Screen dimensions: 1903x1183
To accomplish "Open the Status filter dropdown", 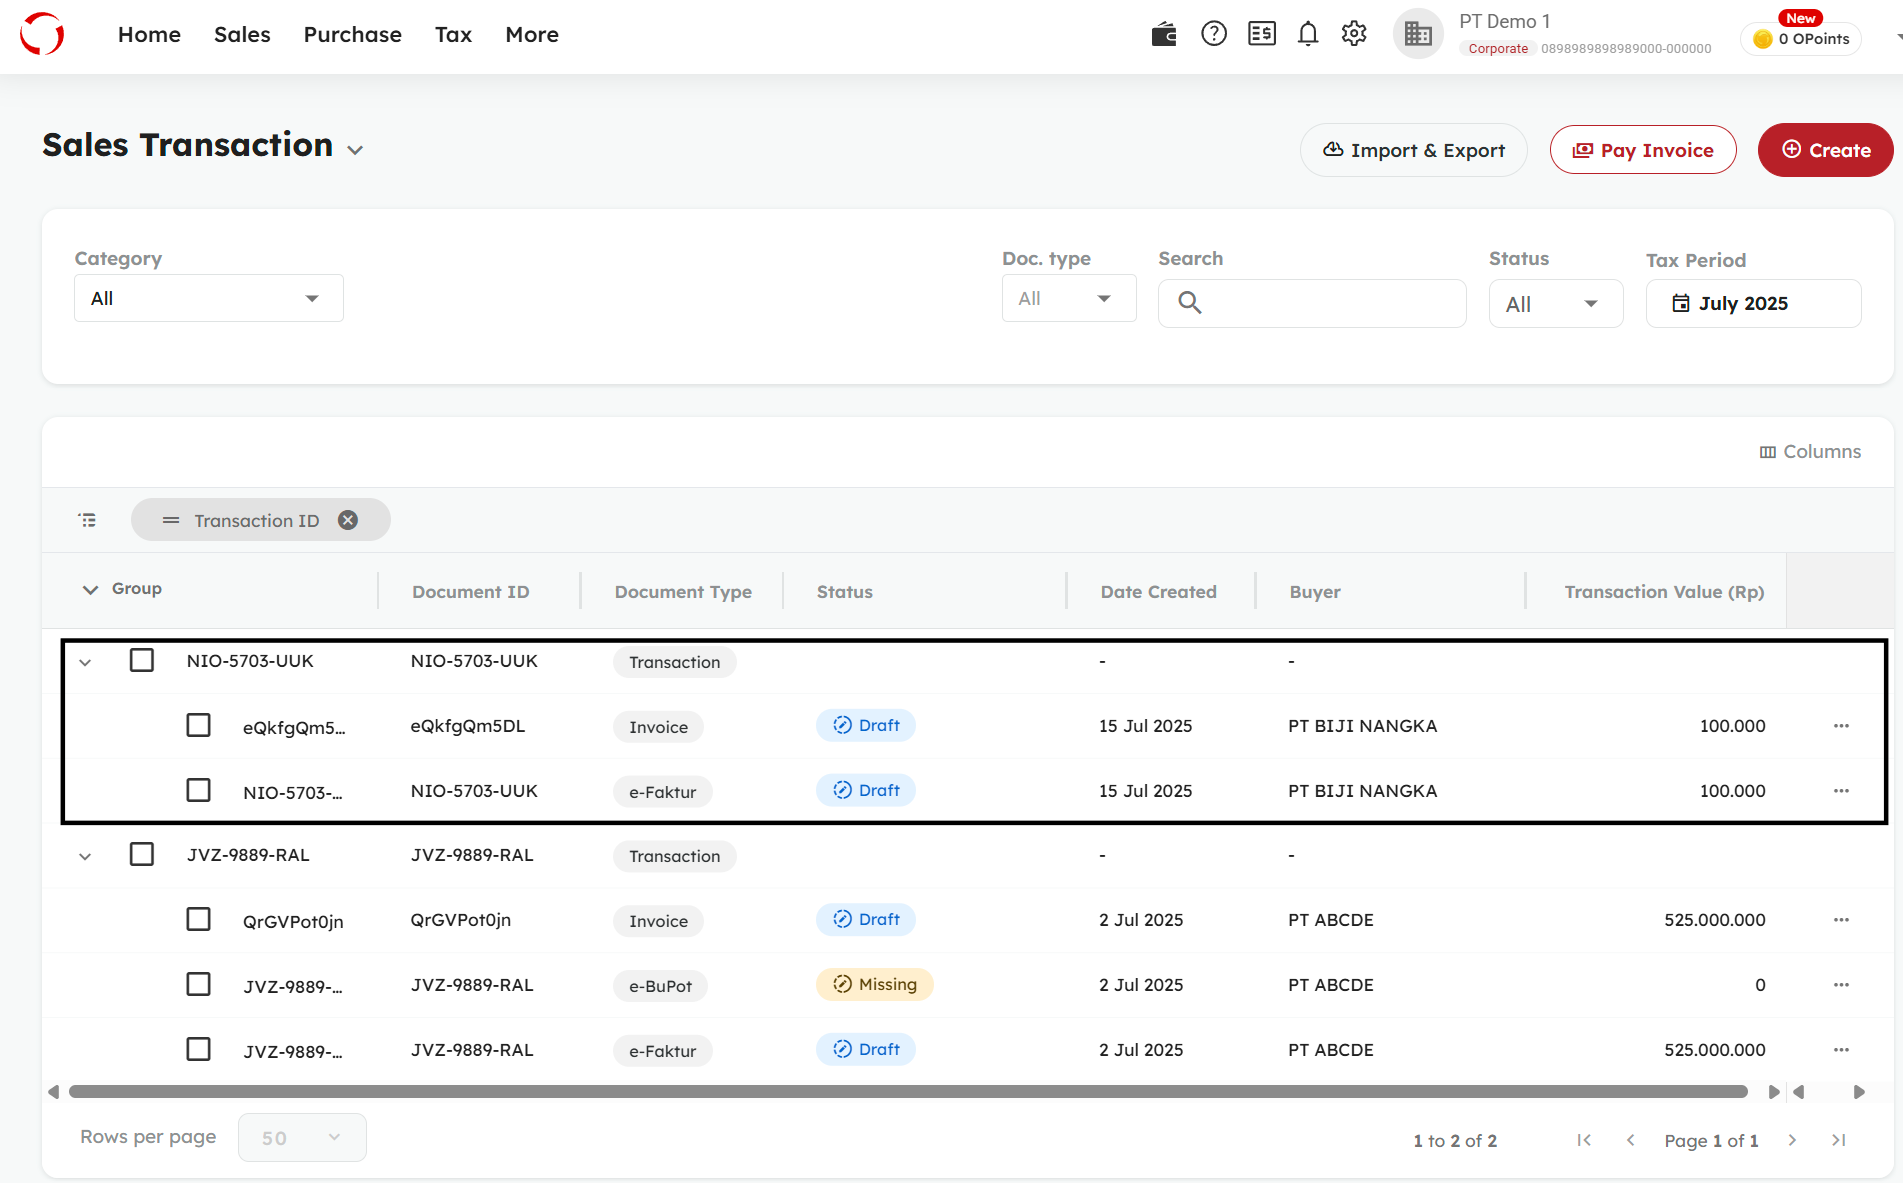I will coord(1555,304).
